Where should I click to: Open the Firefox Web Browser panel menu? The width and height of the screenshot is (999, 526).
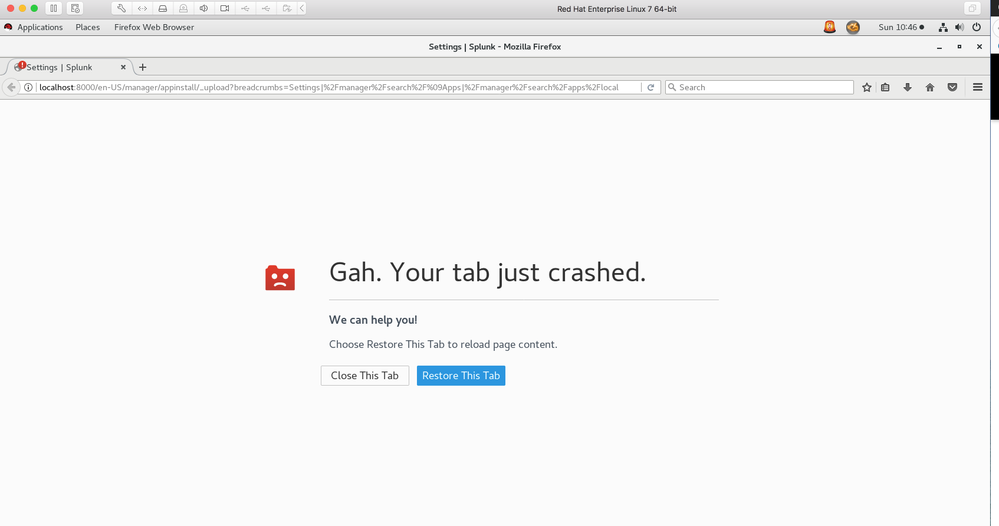pyautogui.click(x=154, y=27)
